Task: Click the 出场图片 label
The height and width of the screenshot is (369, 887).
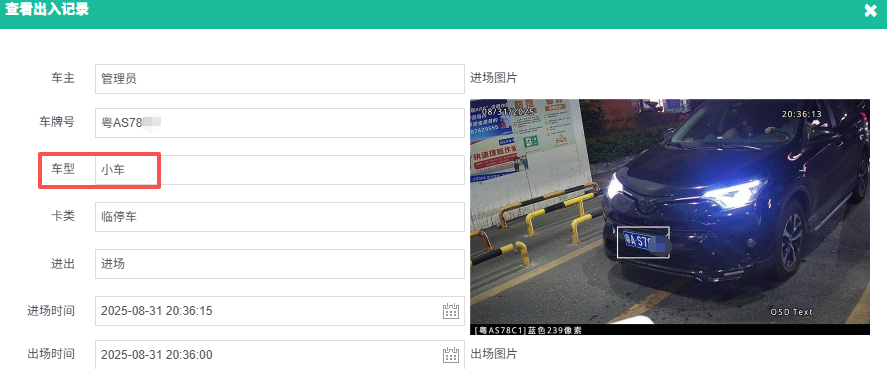Action: pos(493,354)
